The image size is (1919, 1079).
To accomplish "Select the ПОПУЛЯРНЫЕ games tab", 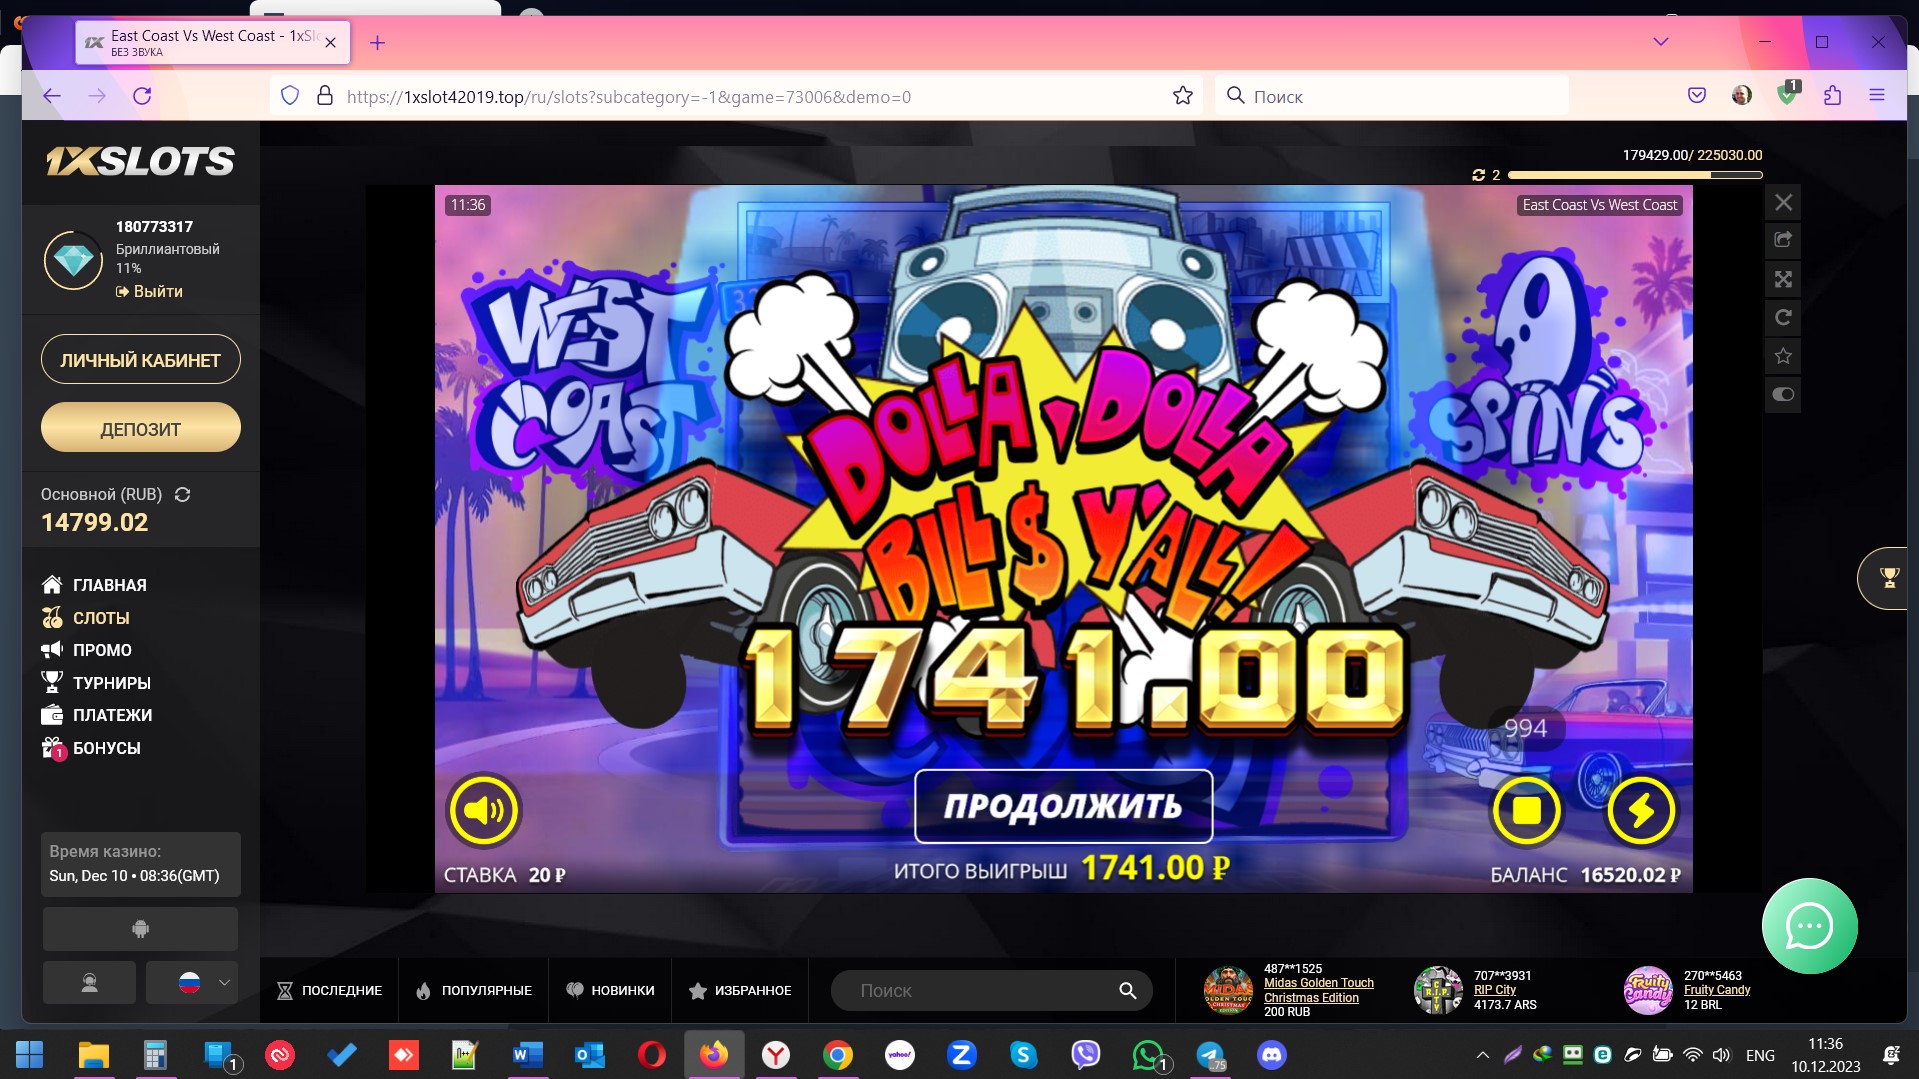I will tap(474, 990).
